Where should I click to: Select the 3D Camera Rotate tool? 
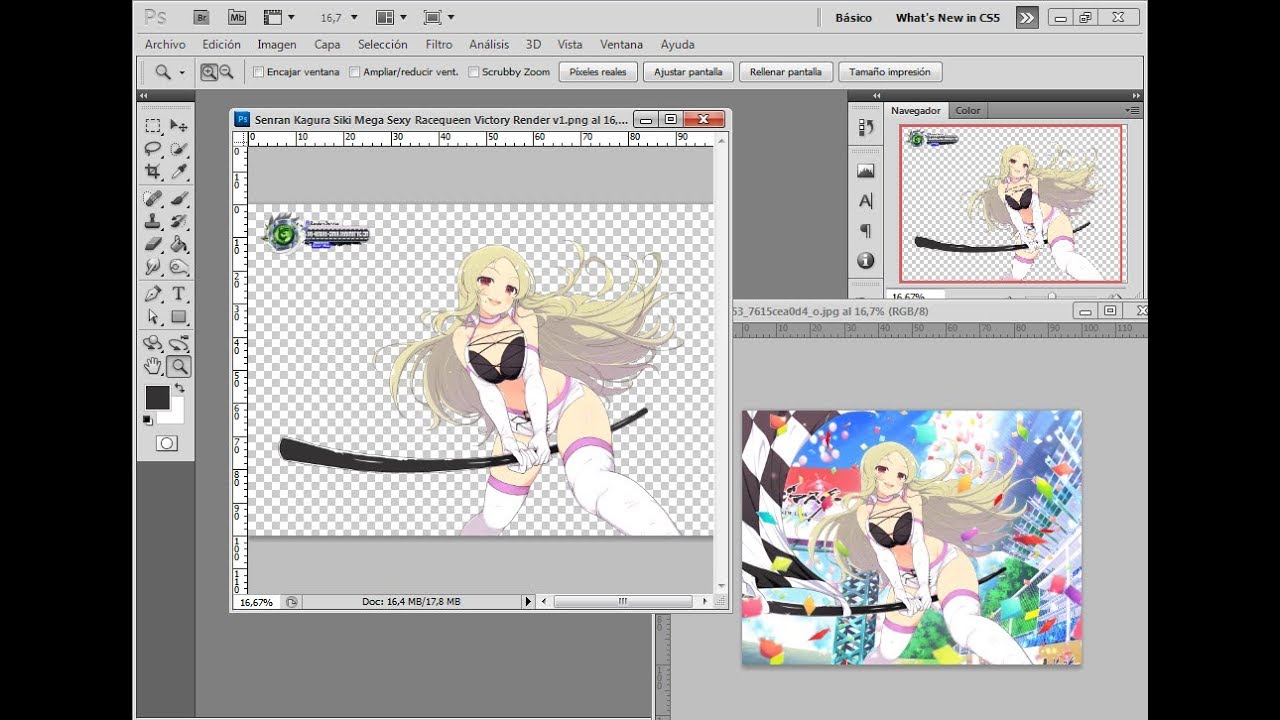coord(179,343)
